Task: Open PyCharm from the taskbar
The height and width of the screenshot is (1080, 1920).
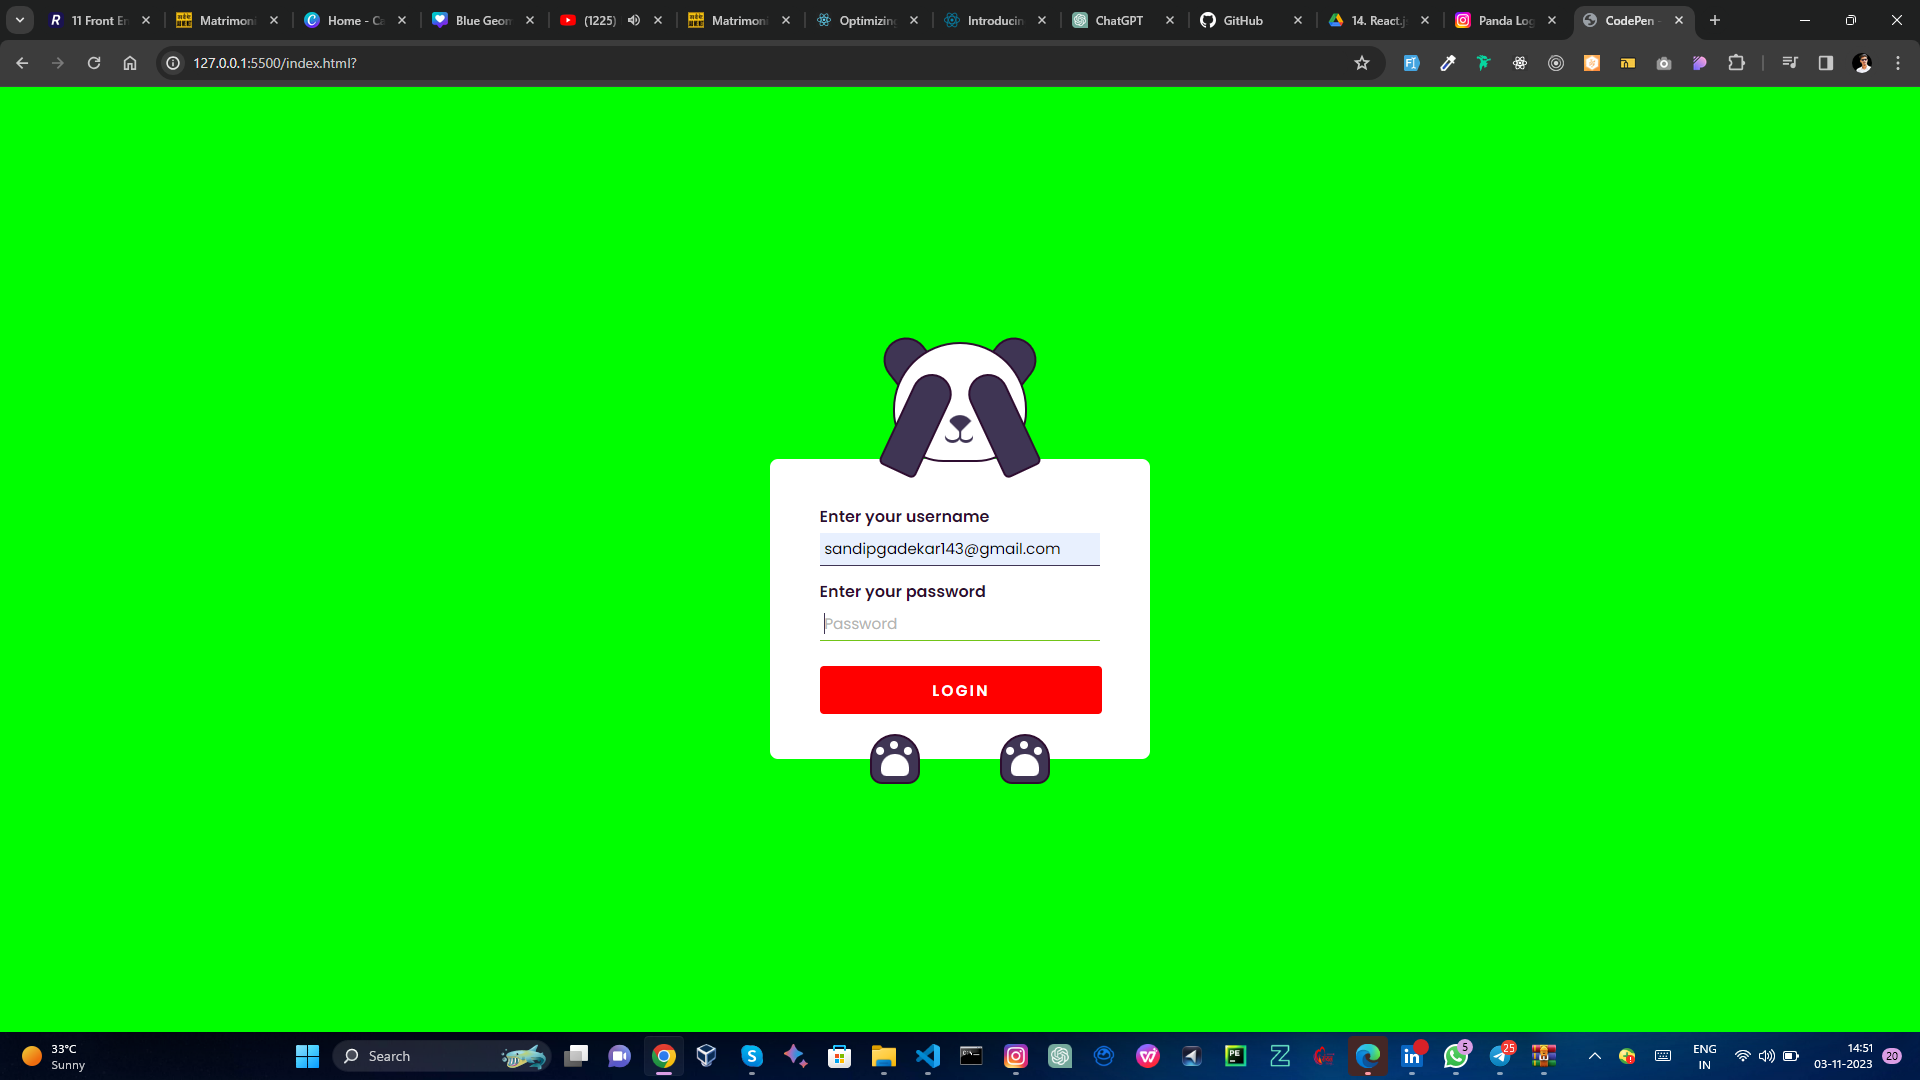Action: click(1236, 1056)
